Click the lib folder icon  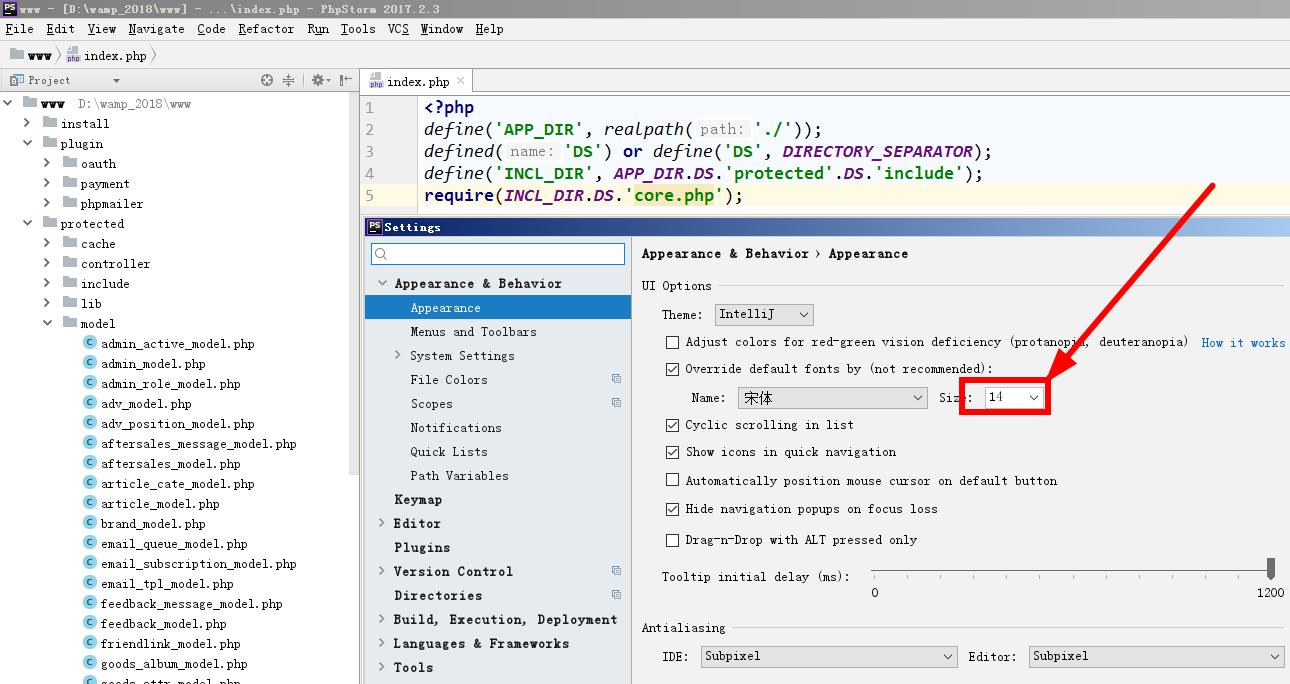pos(70,303)
